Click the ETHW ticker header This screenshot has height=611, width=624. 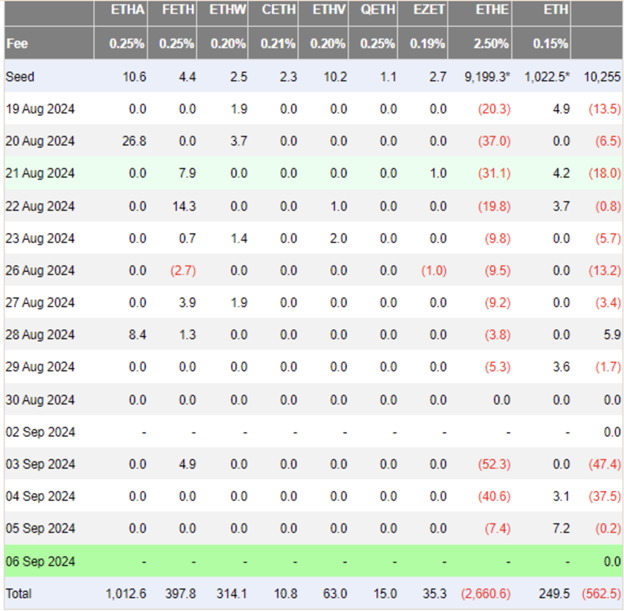click(228, 11)
